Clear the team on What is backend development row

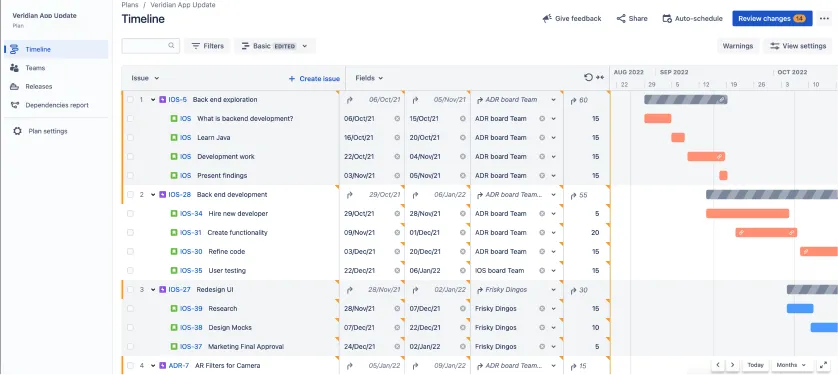(x=542, y=119)
